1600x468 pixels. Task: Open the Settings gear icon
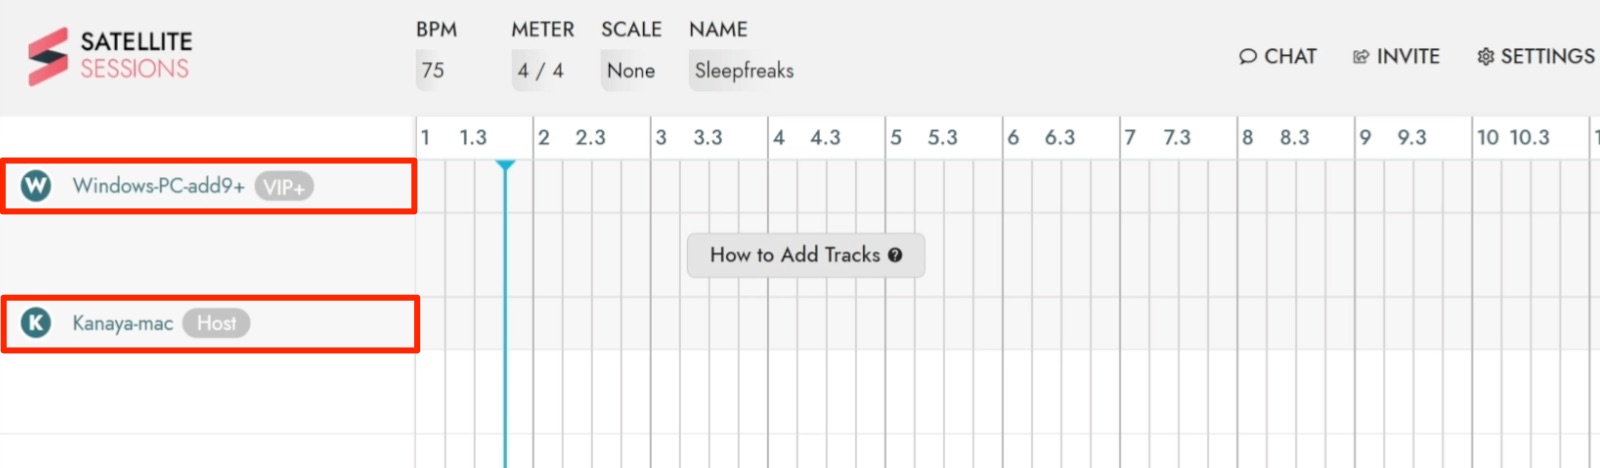pyautogui.click(x=1485, y=57)
